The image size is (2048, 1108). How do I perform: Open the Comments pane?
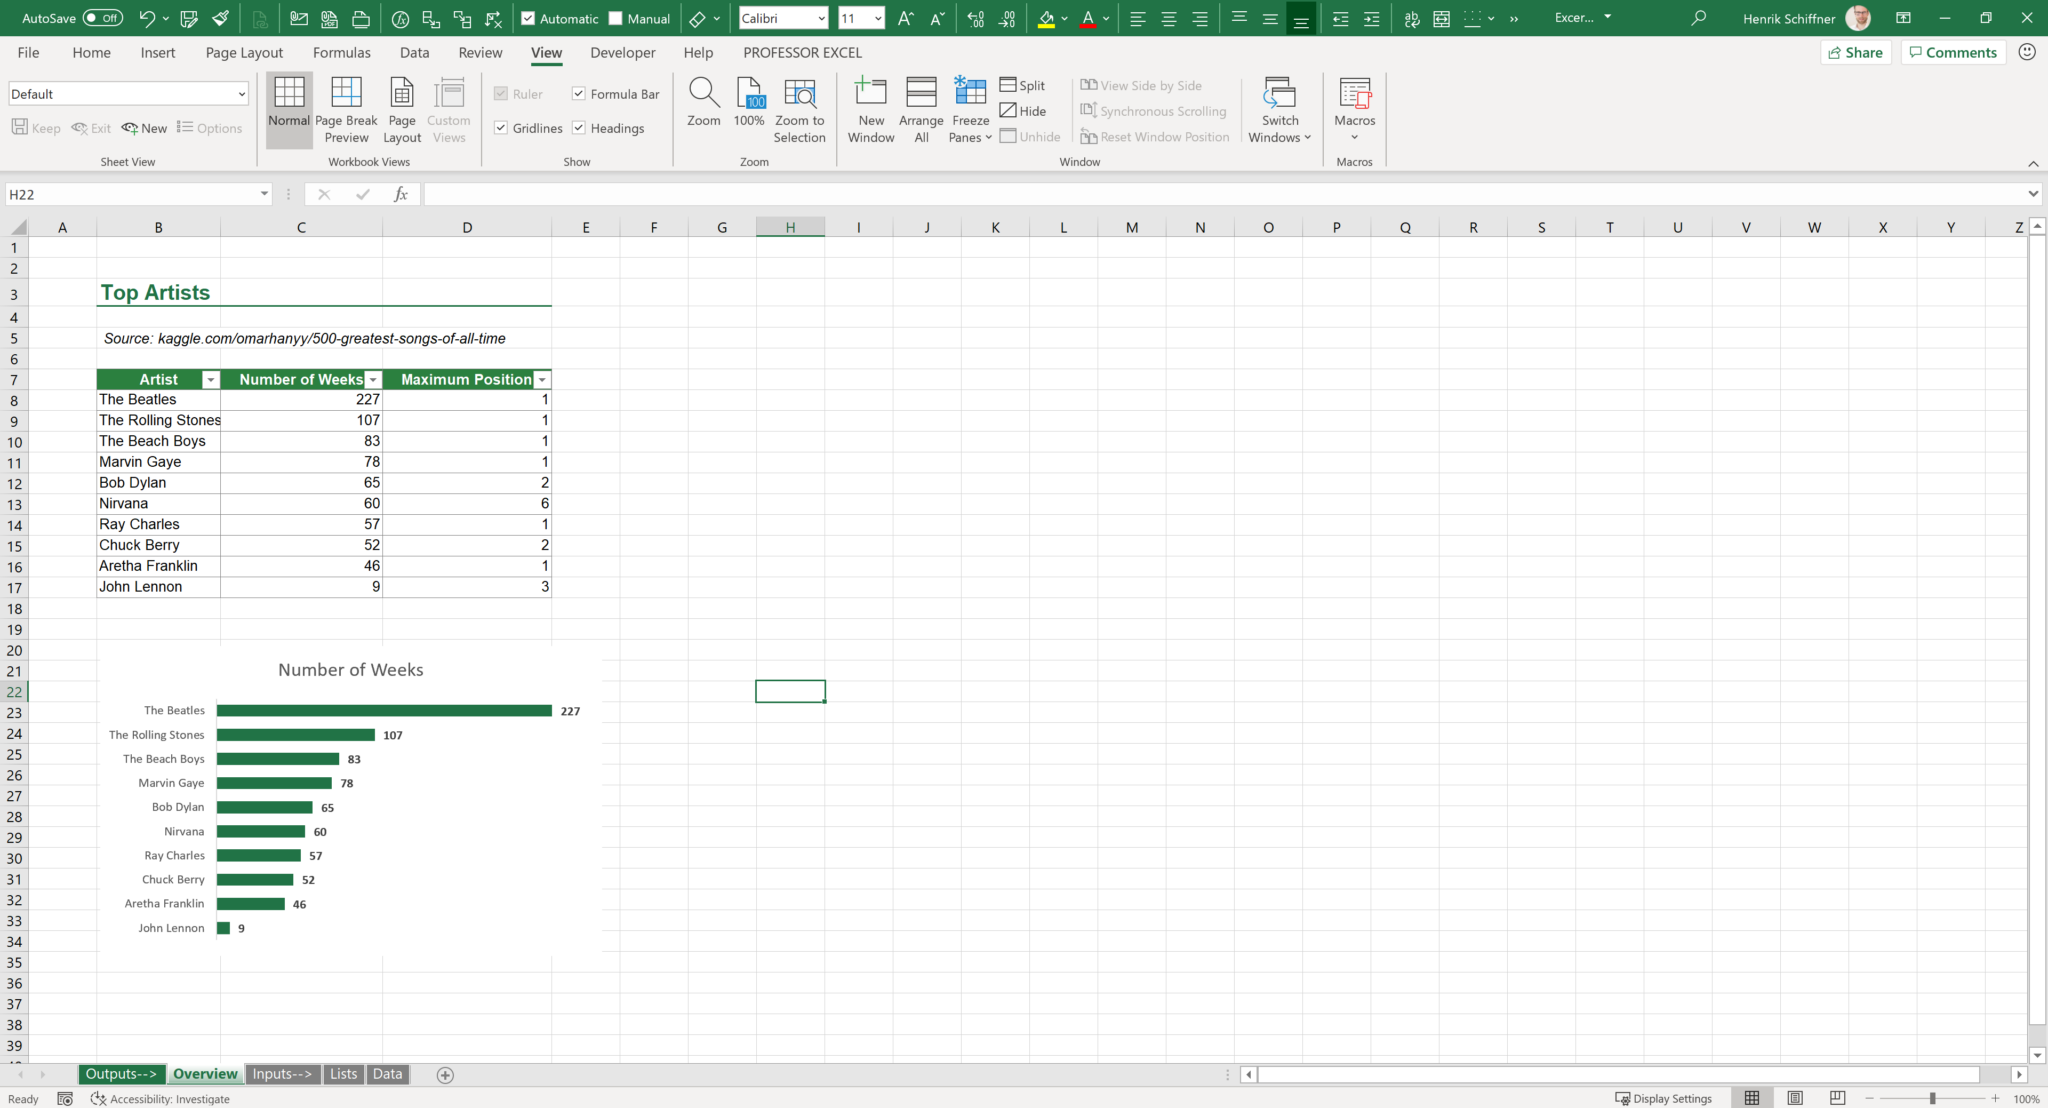point(1951,52)
